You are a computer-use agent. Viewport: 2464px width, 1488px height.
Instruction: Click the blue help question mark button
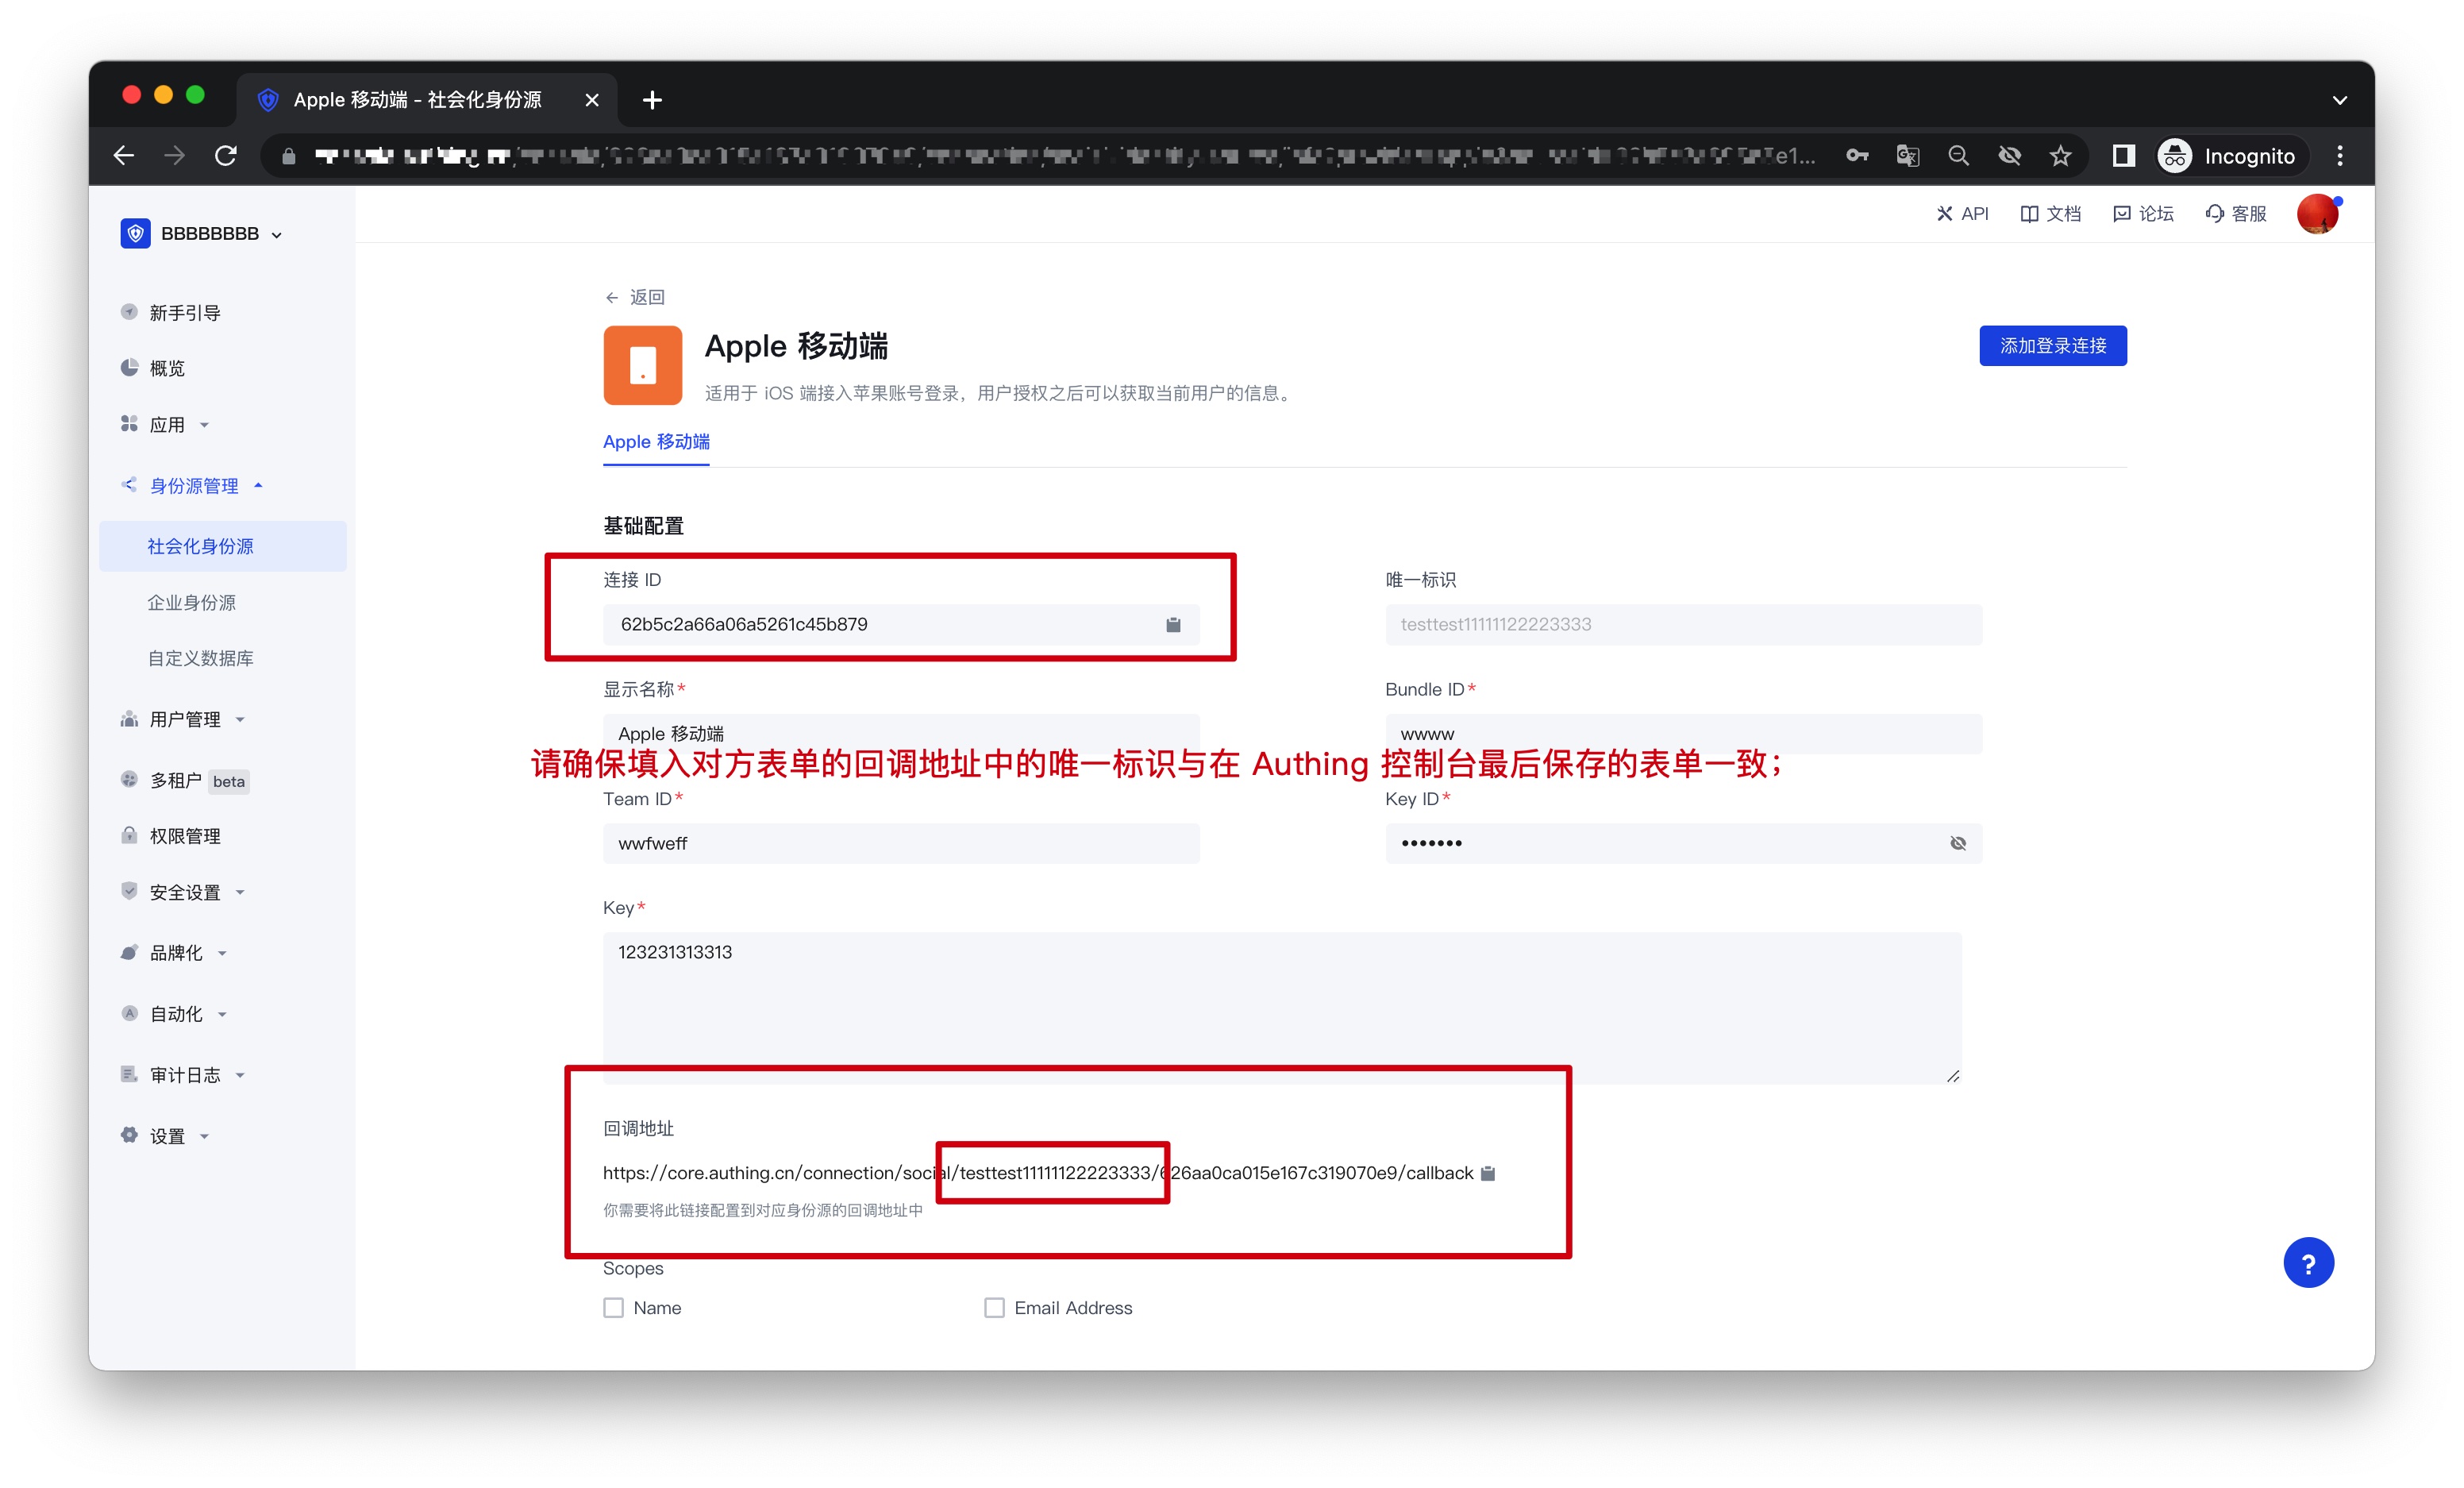(x=2307, y=1263)
